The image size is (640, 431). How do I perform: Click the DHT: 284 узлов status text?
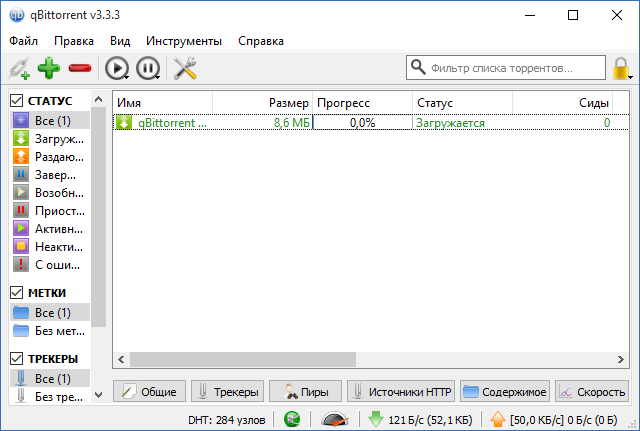[x=227, y=420]
